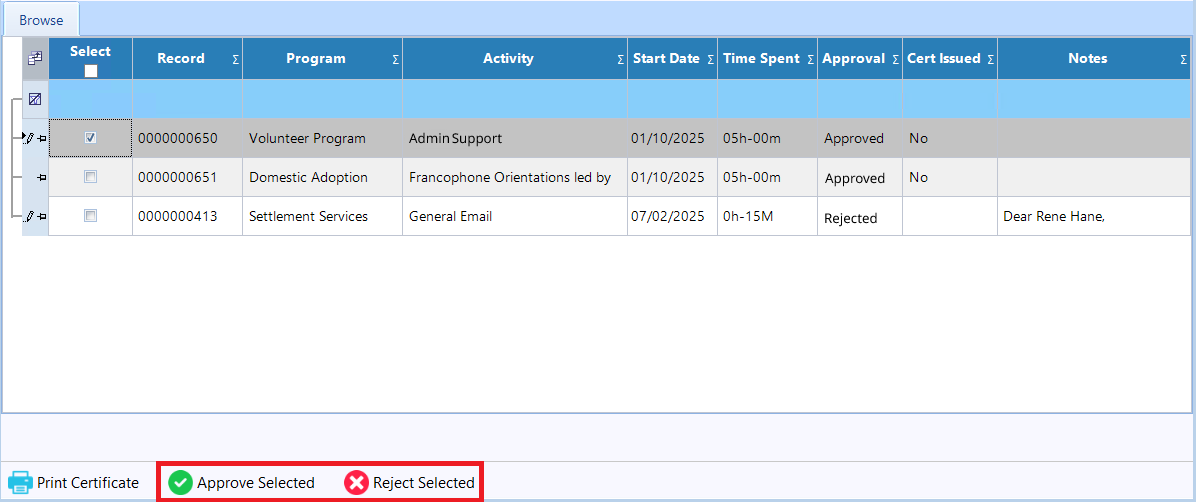This screenshot has width=1196, height=502.
Task: Click the Print Certificate button label
Action: click(88, 483)
